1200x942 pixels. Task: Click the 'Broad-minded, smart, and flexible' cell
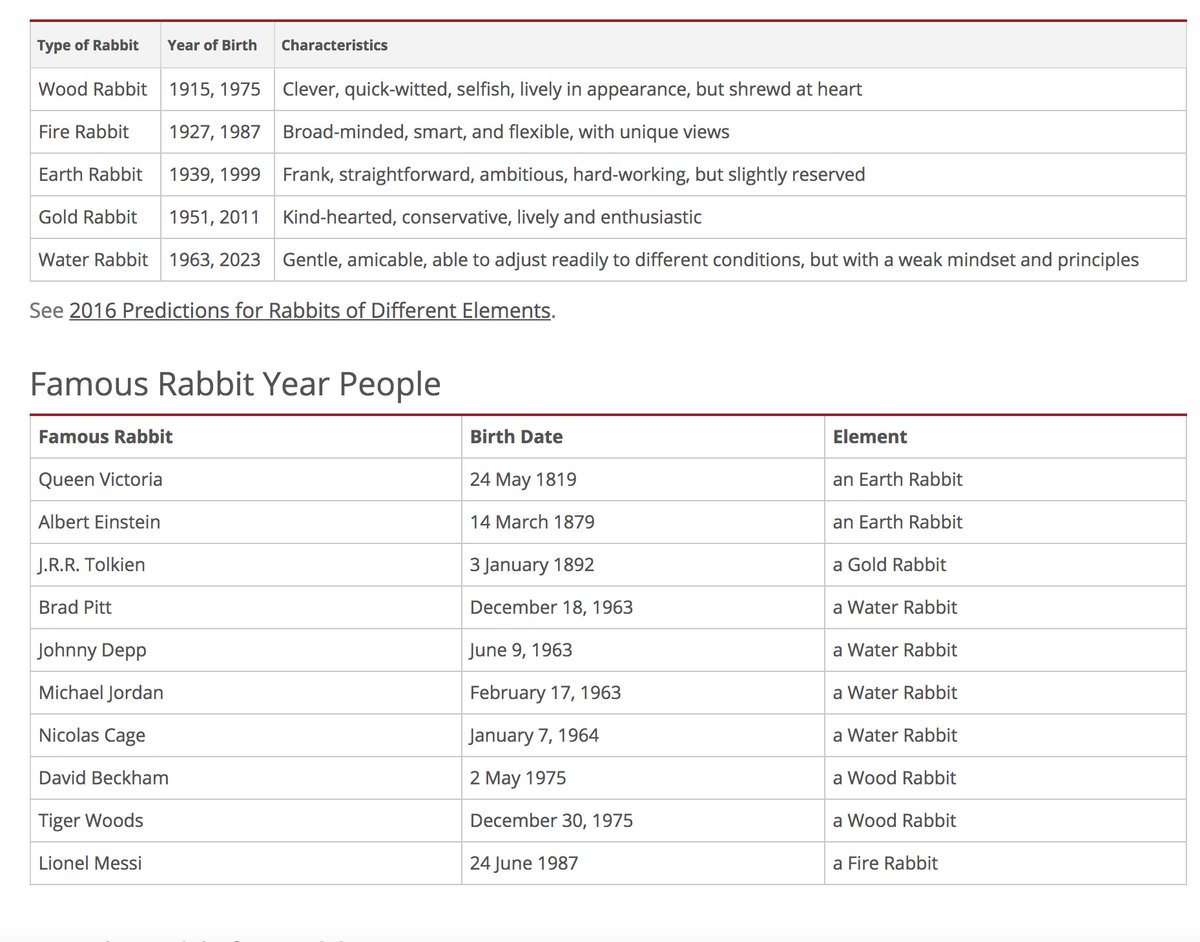click(730, 132)
